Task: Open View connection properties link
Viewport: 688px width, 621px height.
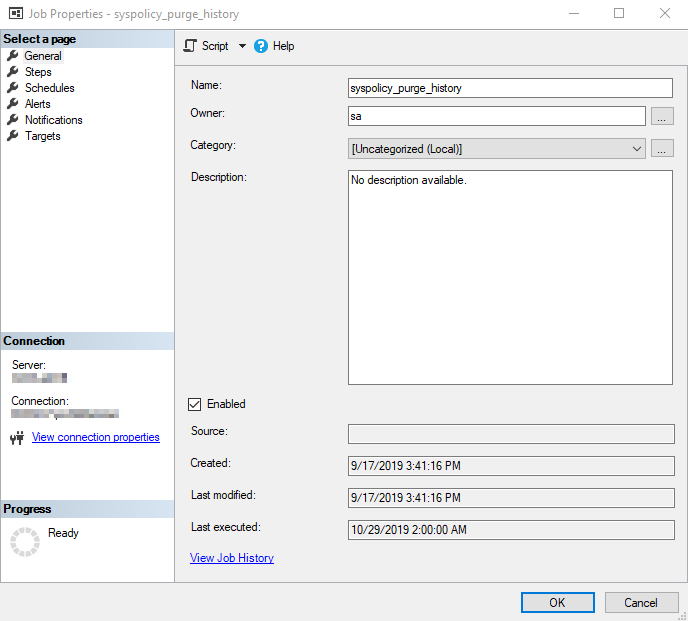Action: (x=96, y=437)
